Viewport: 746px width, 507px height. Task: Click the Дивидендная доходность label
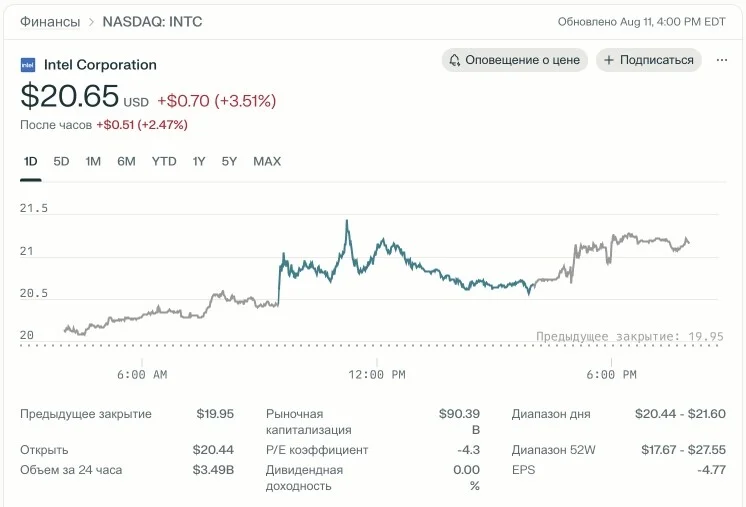click(304, 478)
